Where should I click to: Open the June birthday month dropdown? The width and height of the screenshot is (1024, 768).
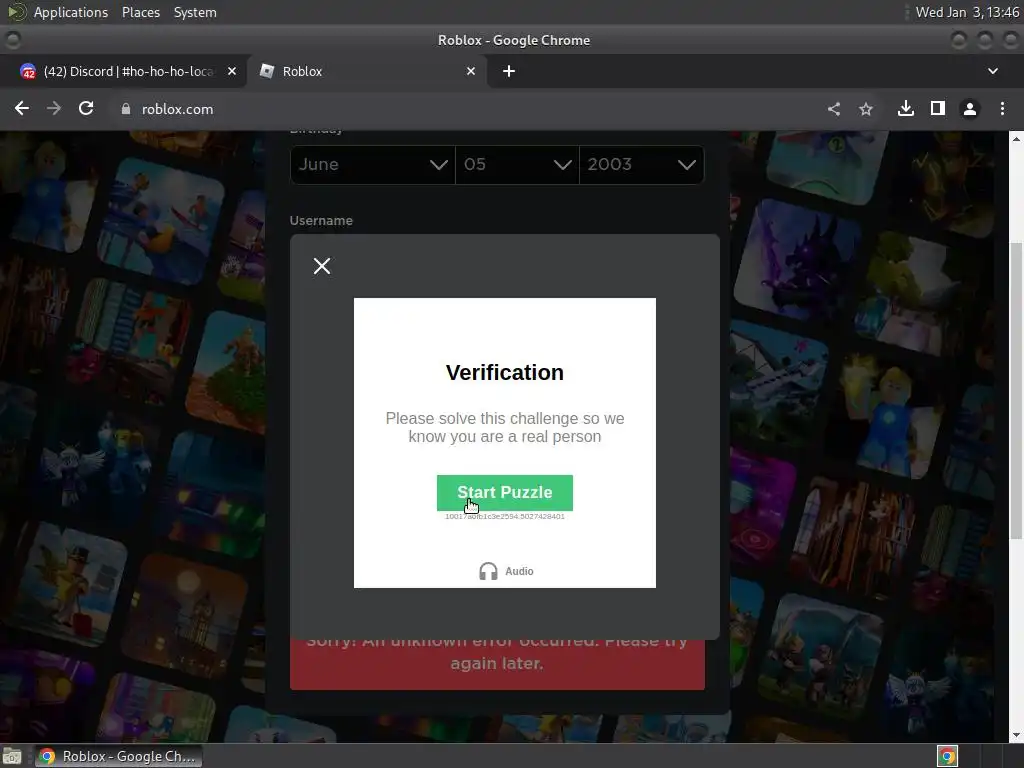coord(372,165)
